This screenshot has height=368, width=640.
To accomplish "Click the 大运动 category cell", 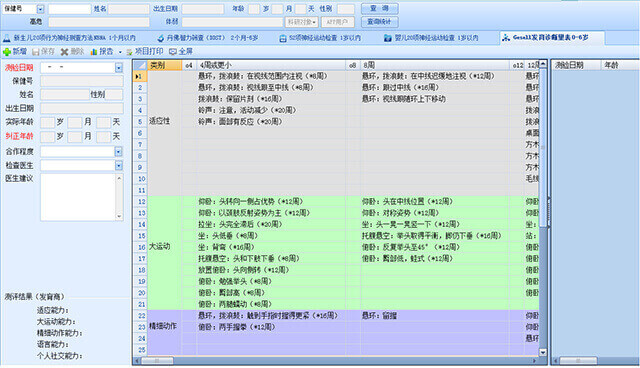I will [x=164, y=253].
